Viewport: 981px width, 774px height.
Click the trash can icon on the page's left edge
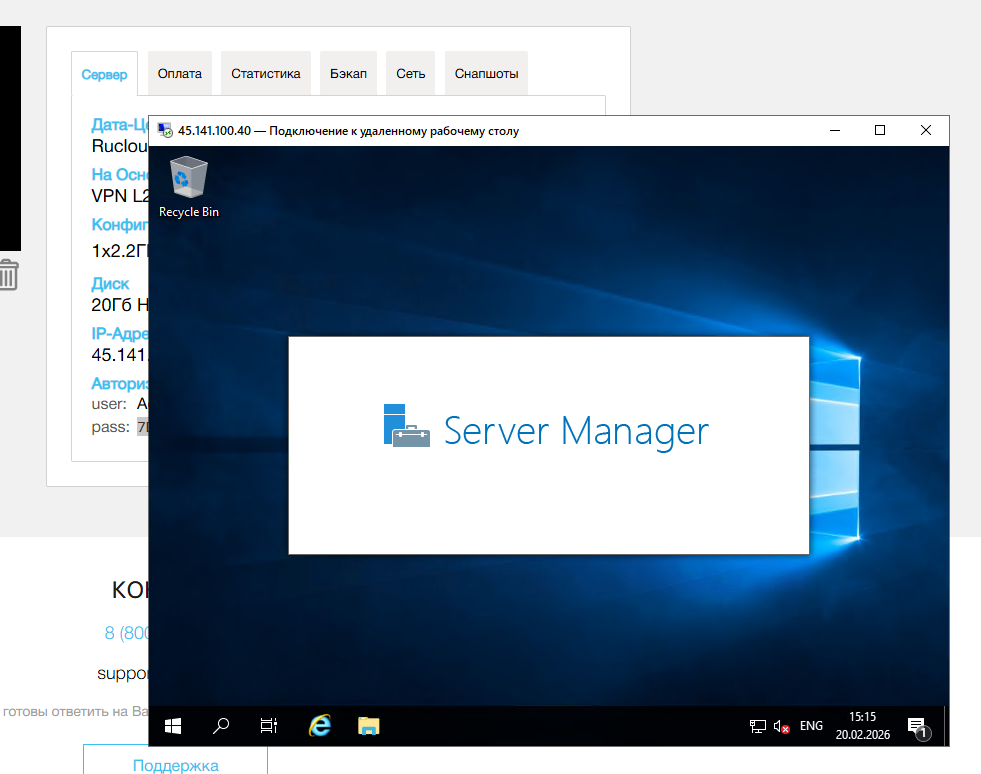[x=9, y=275]
